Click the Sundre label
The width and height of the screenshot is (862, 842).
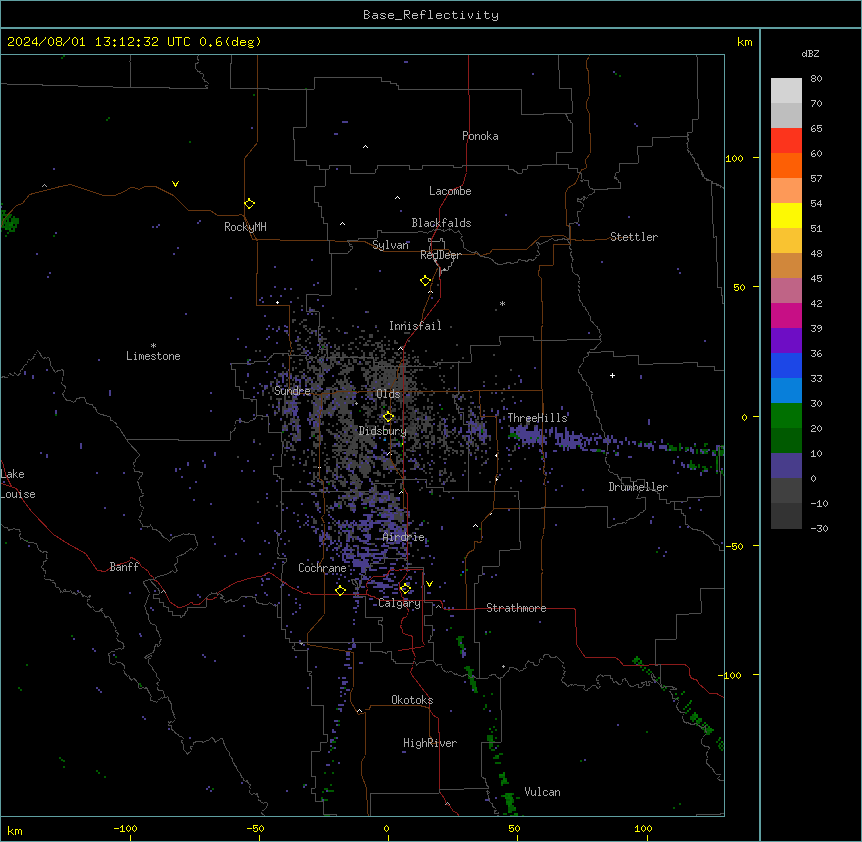click(292, 391)
